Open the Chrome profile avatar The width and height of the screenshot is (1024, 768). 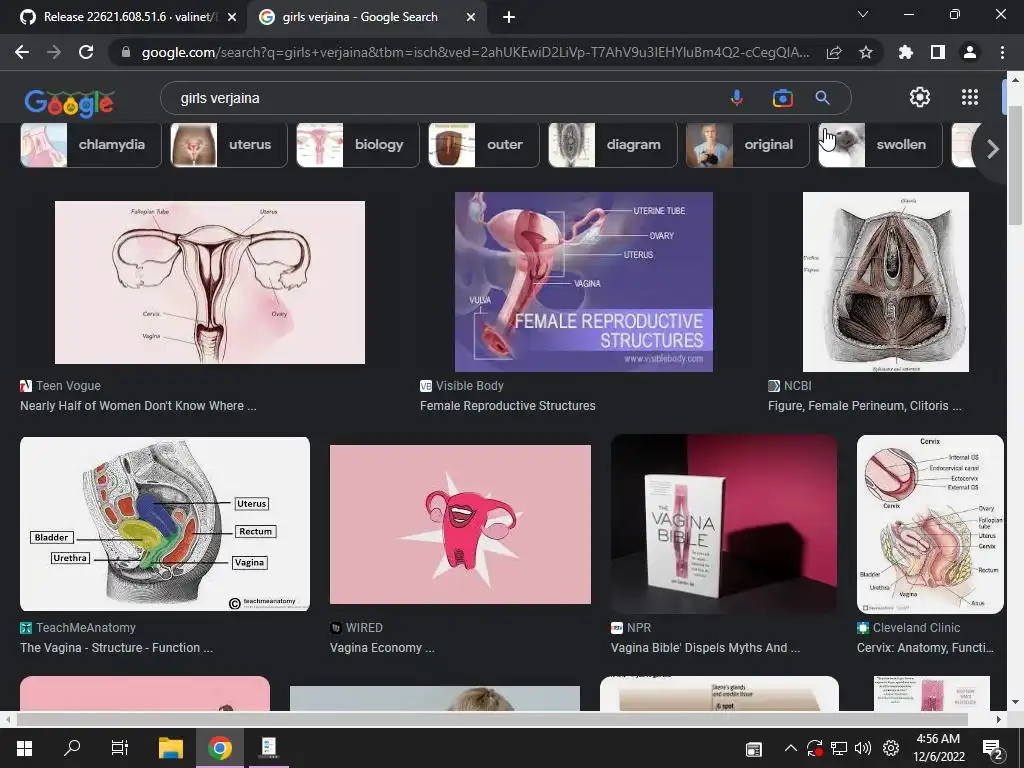pos(970,52)
